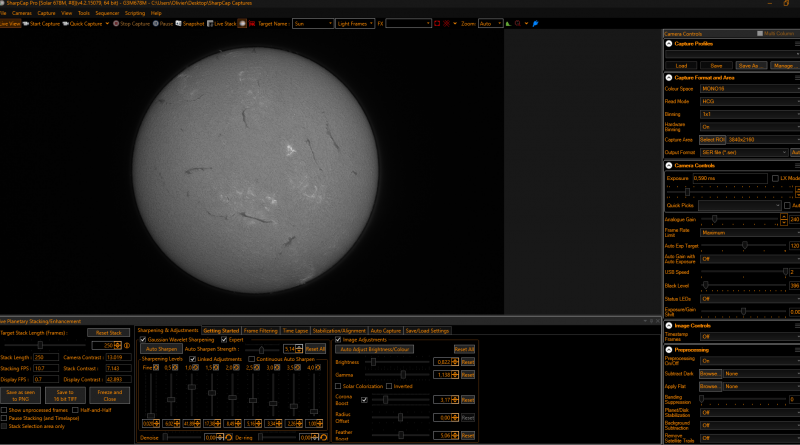Viewport: 800px width, 445px height.
Task: Switch to the Frame Filtering tab
Action: click(x=261, y=331)
